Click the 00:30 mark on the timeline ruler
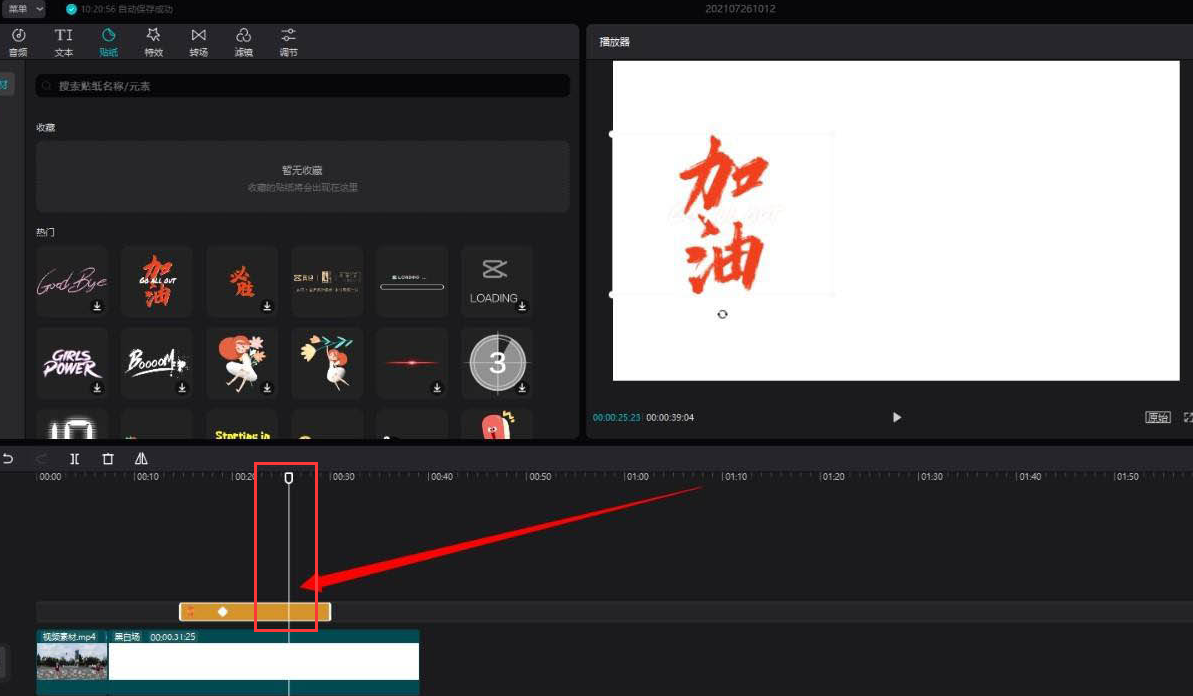Screen dimensions: 1193x696 tap(343, 477)
